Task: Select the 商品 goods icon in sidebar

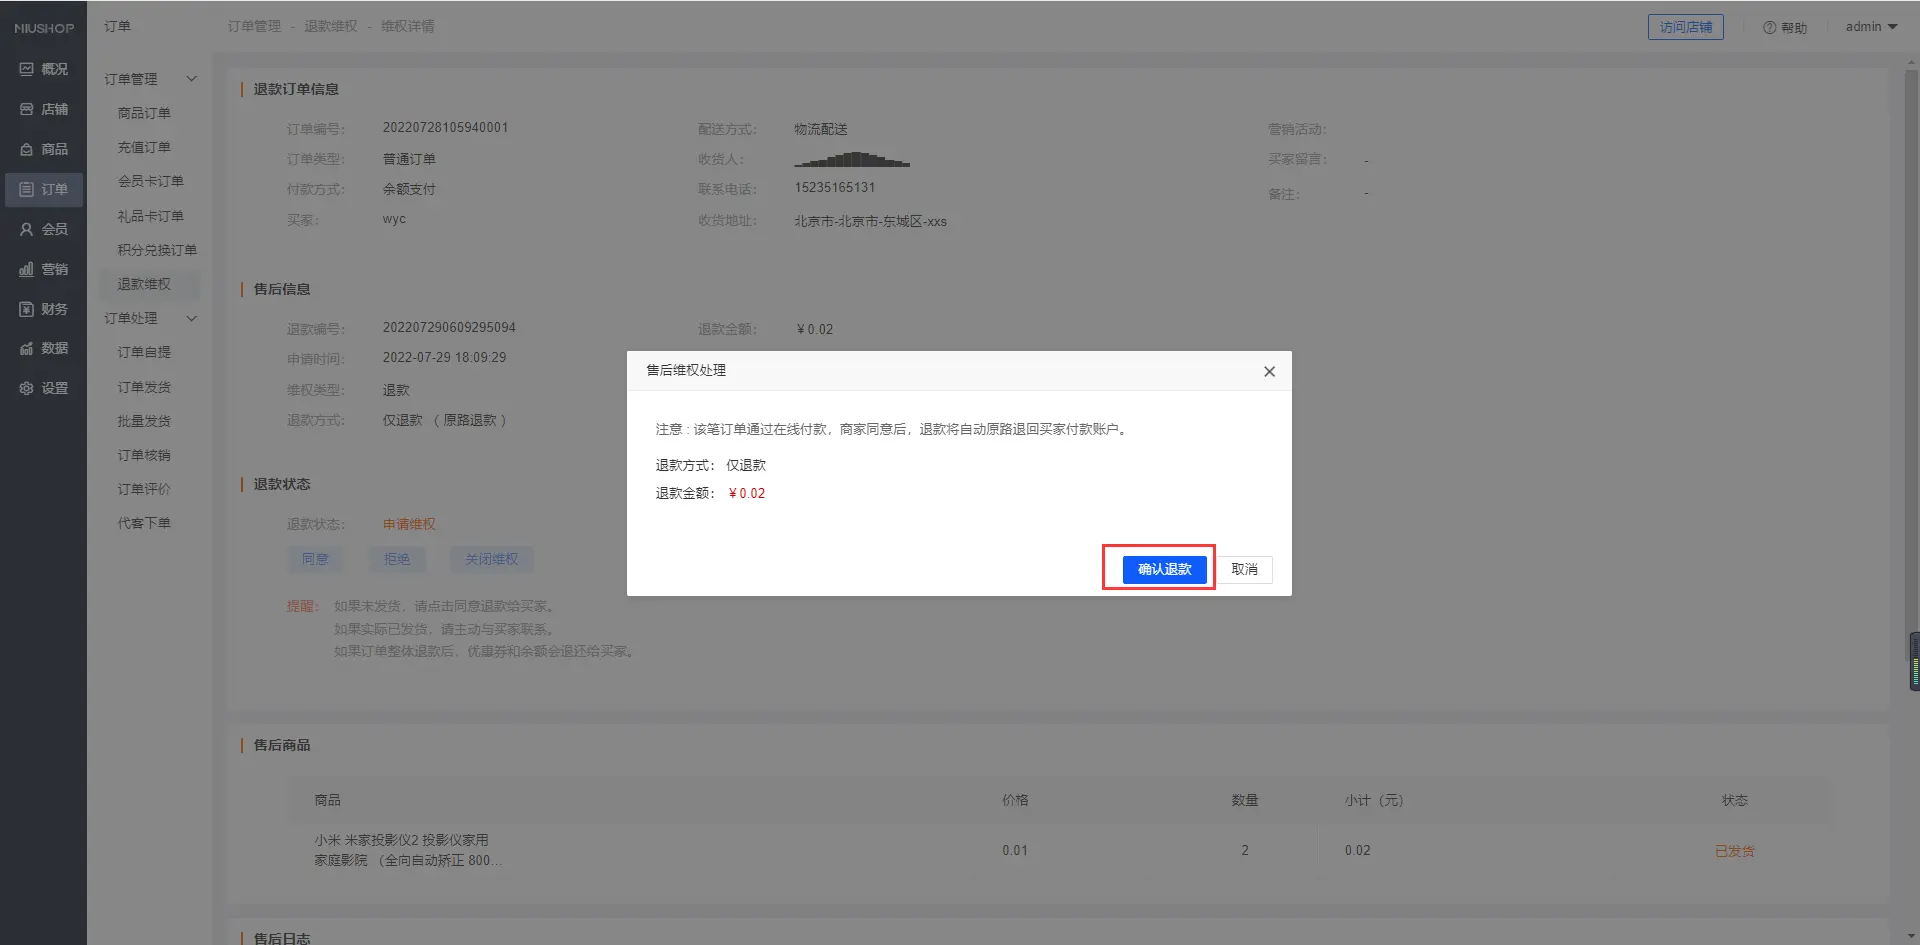Action: [x=27, y=149]
